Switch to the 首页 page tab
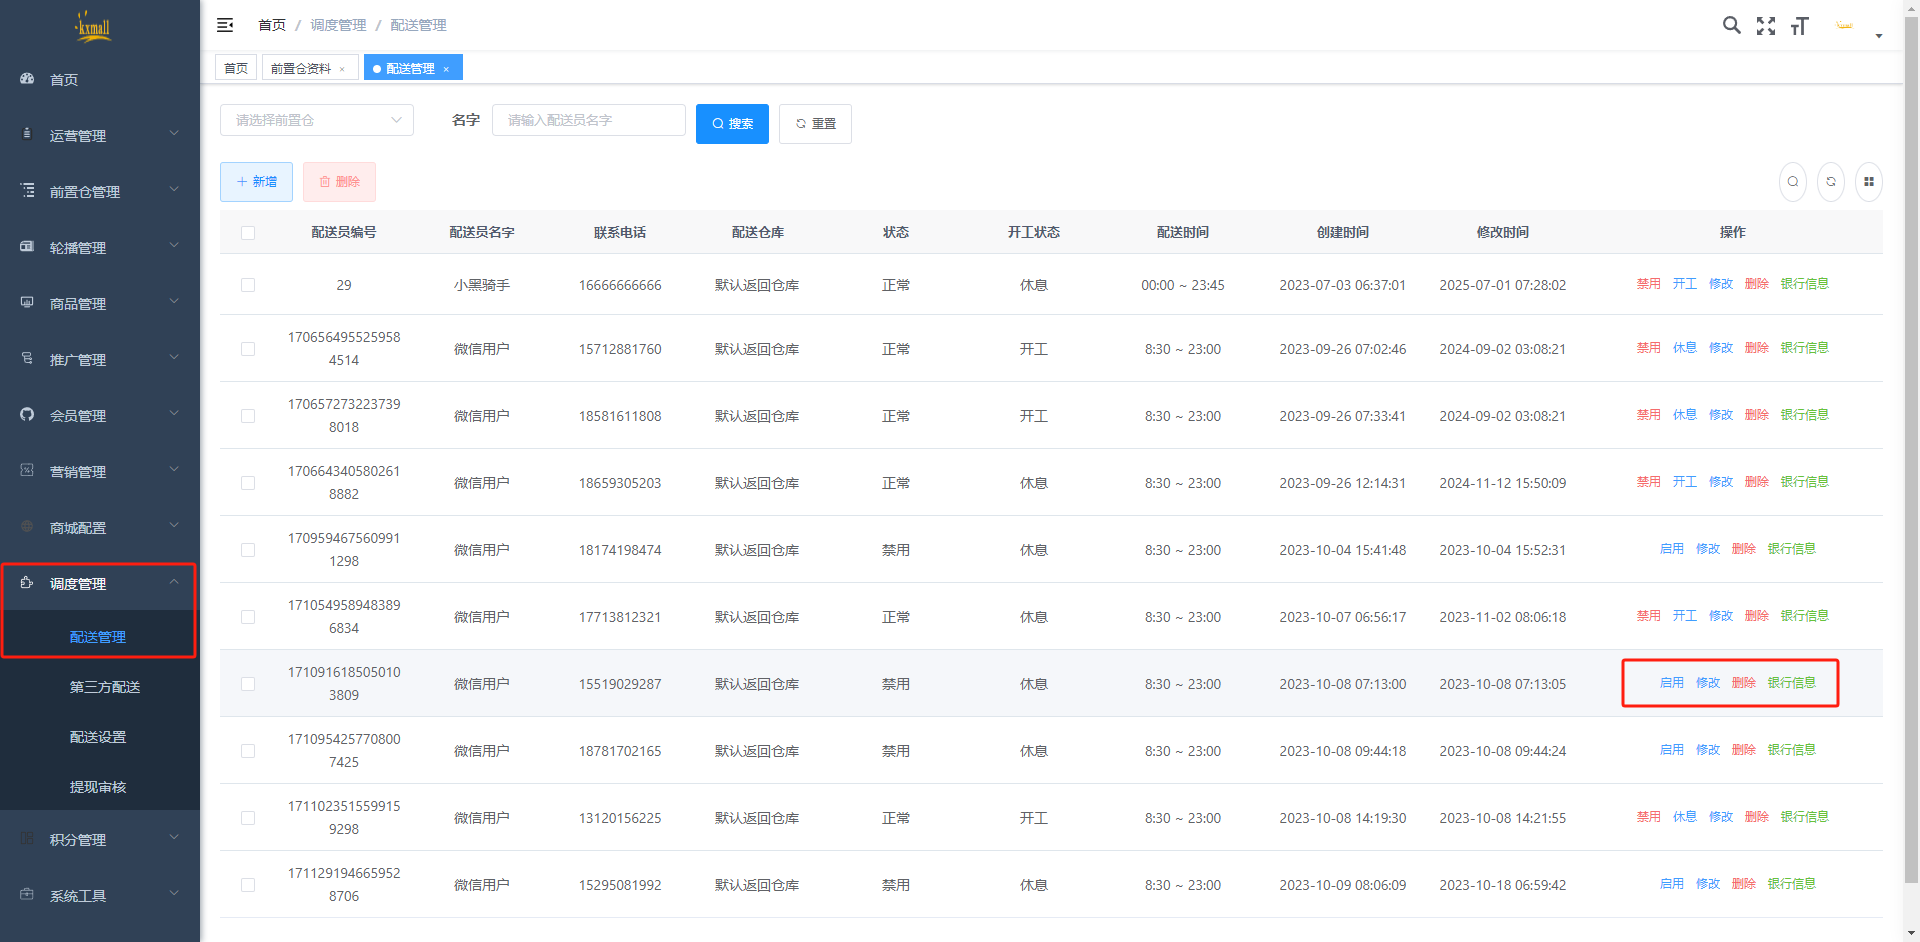 236,68
